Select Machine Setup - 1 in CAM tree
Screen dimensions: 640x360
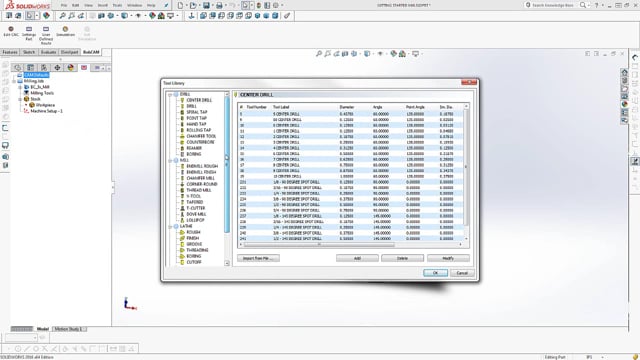[x=47, y=111]
